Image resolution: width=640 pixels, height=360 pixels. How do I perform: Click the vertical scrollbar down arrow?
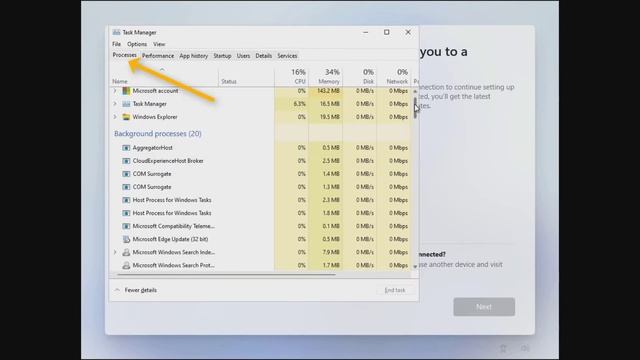(x=415, y=267)
